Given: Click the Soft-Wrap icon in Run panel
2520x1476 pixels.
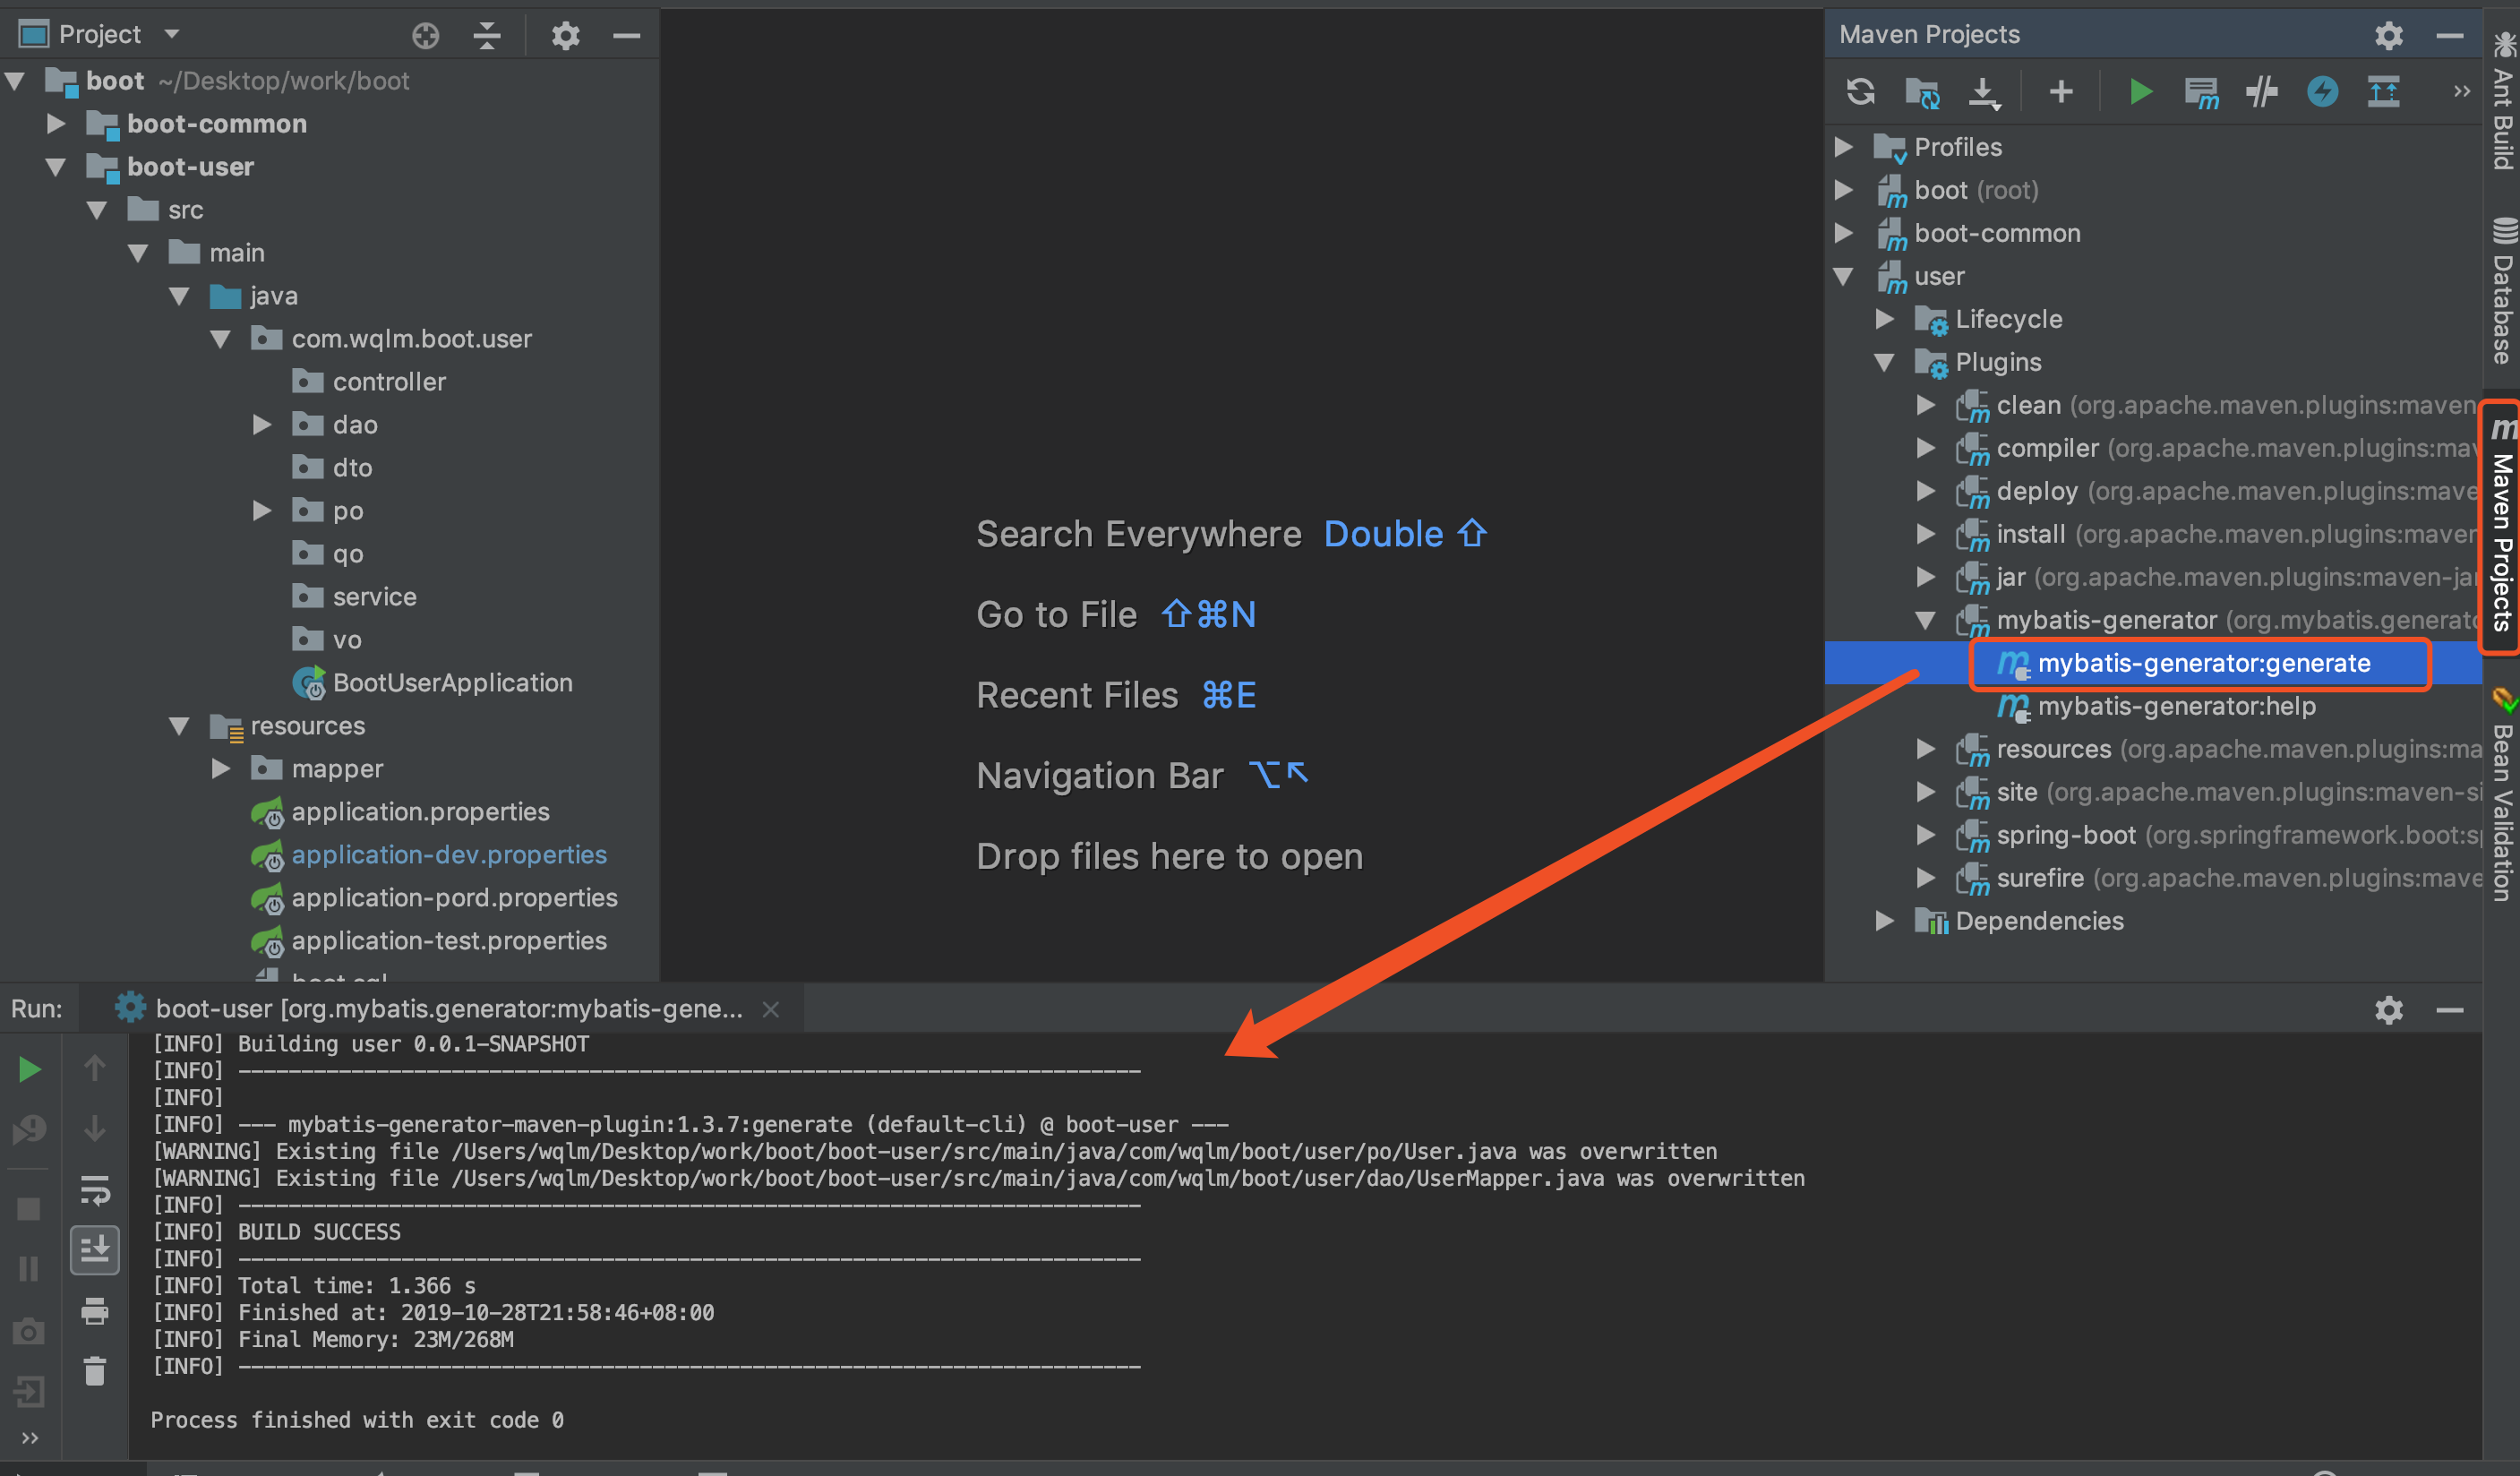Looking at the screenshot, I should point(95,1190).
